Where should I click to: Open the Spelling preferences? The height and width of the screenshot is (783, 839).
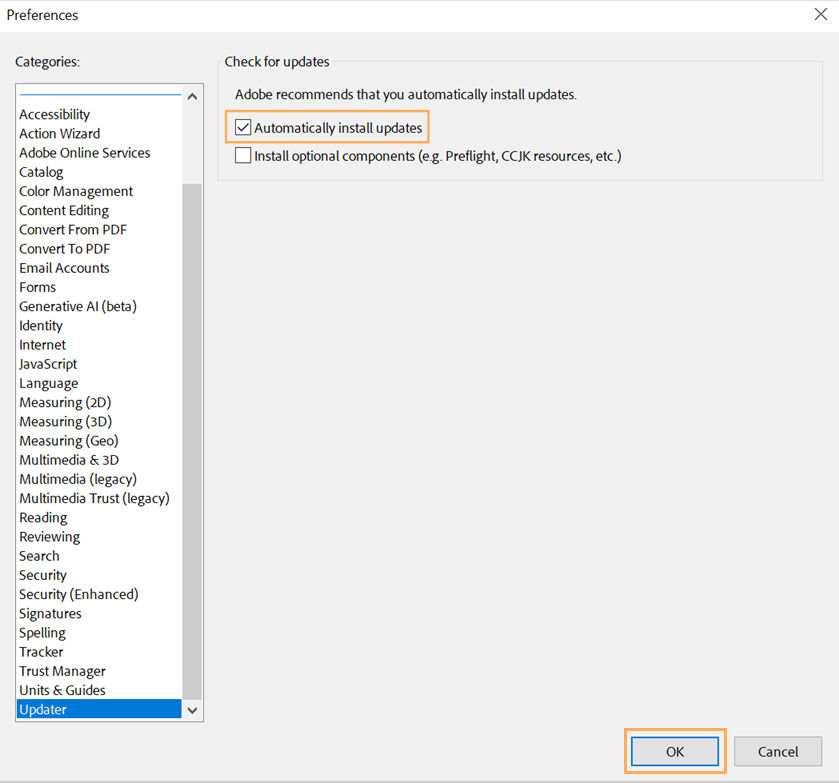[42, 632]
